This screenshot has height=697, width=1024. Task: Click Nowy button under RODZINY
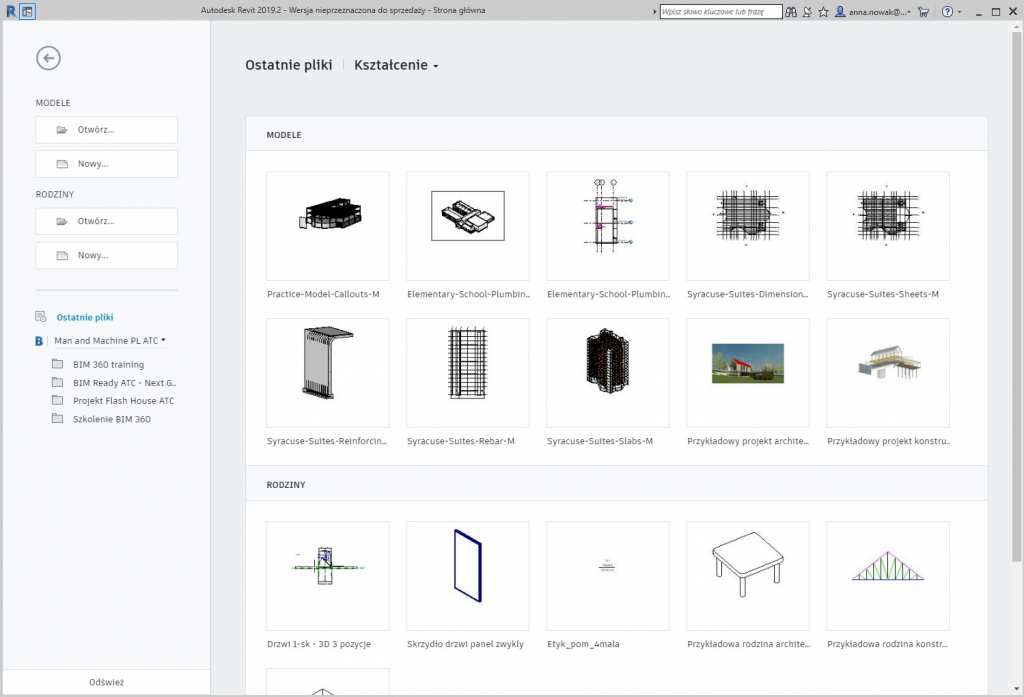pos(106,256)
